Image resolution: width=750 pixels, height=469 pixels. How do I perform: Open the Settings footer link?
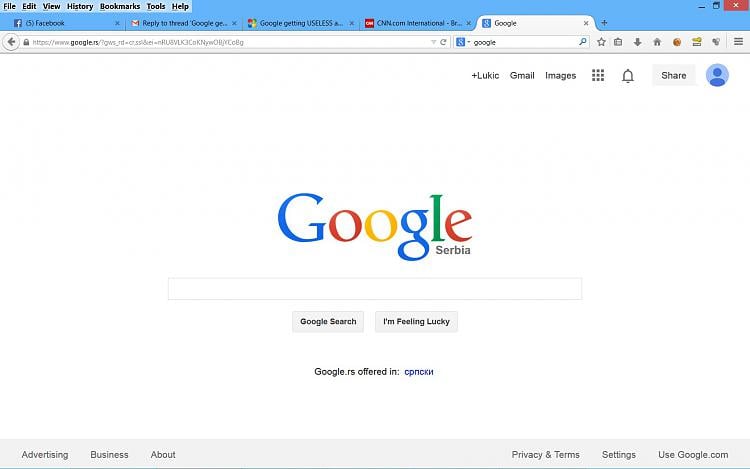pos(618,455)
